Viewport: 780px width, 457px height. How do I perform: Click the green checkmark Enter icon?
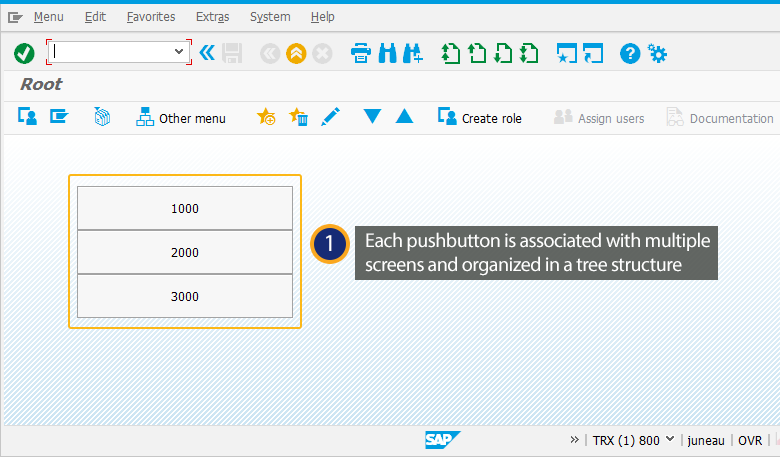24,53
